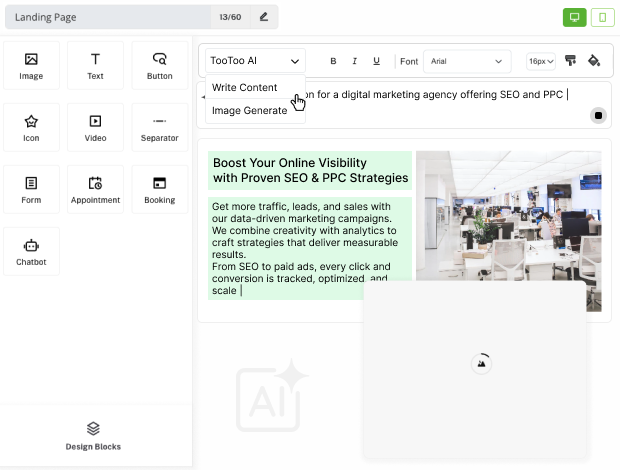Add an Image element
This screenshot has width=620, height=470.
tap(31, 66)
